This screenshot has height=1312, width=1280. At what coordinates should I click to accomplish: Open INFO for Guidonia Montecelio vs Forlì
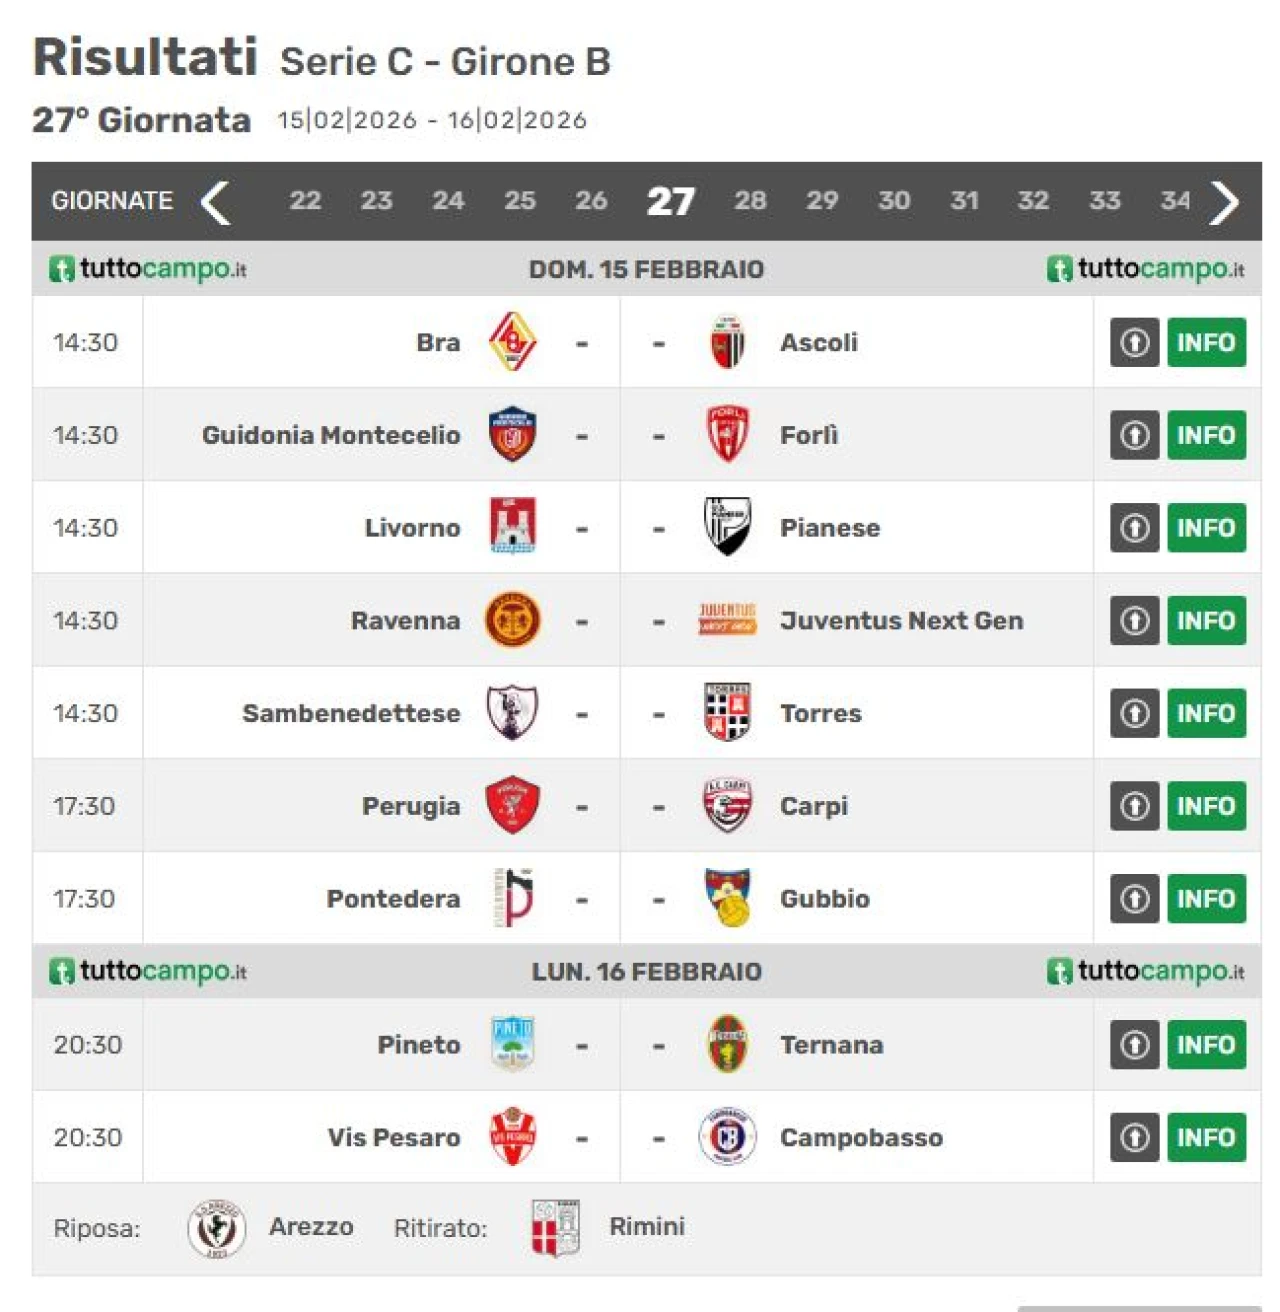click(1206, 435)
